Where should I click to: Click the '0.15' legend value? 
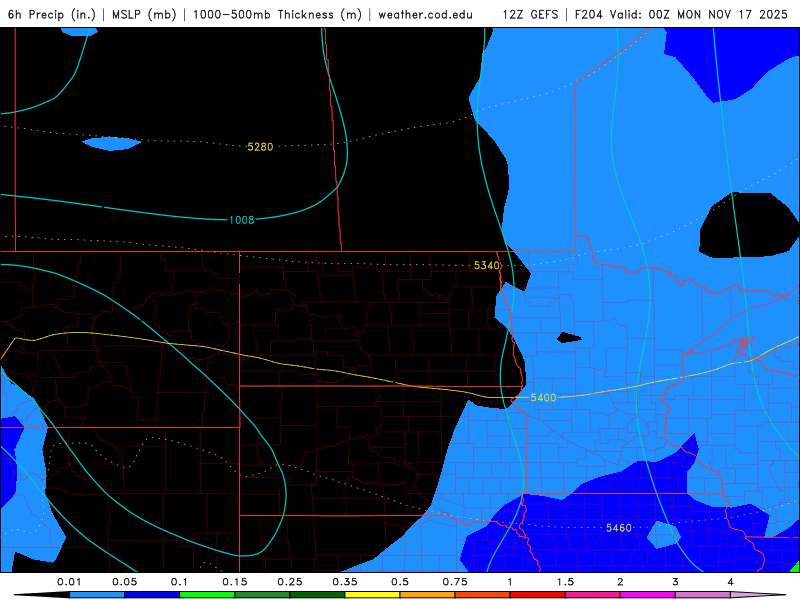coord(235,582)
